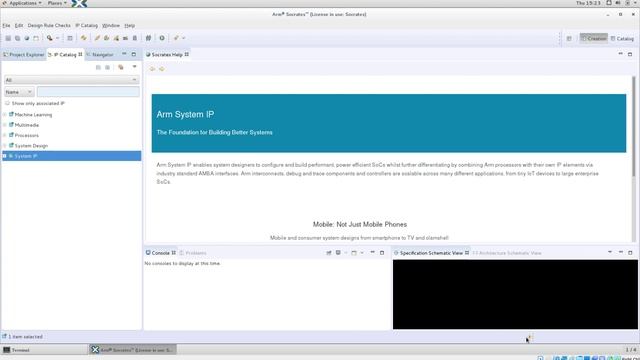Toggle Show only associated IP checkbox
The height and width of the screenshot is (360, 640).
(7, 103)
